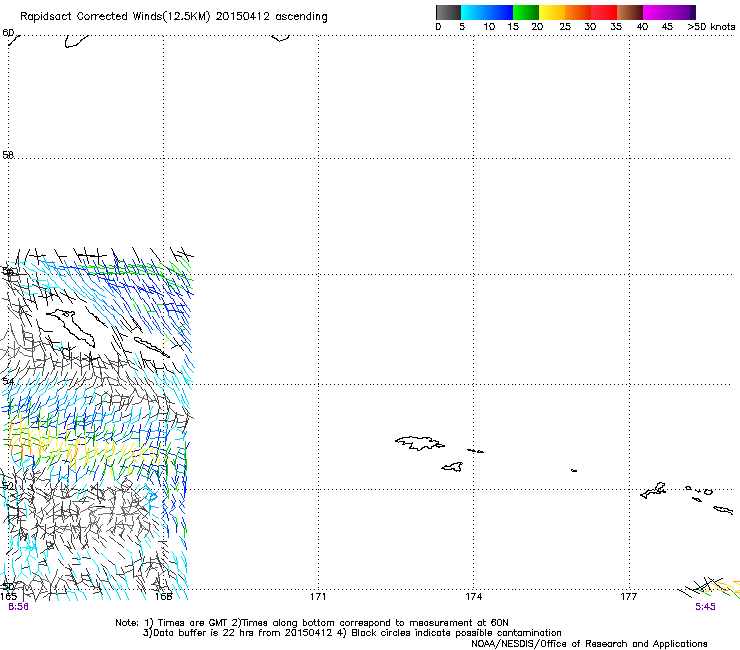Click the long island outline inside wind swath

[71, 327]
